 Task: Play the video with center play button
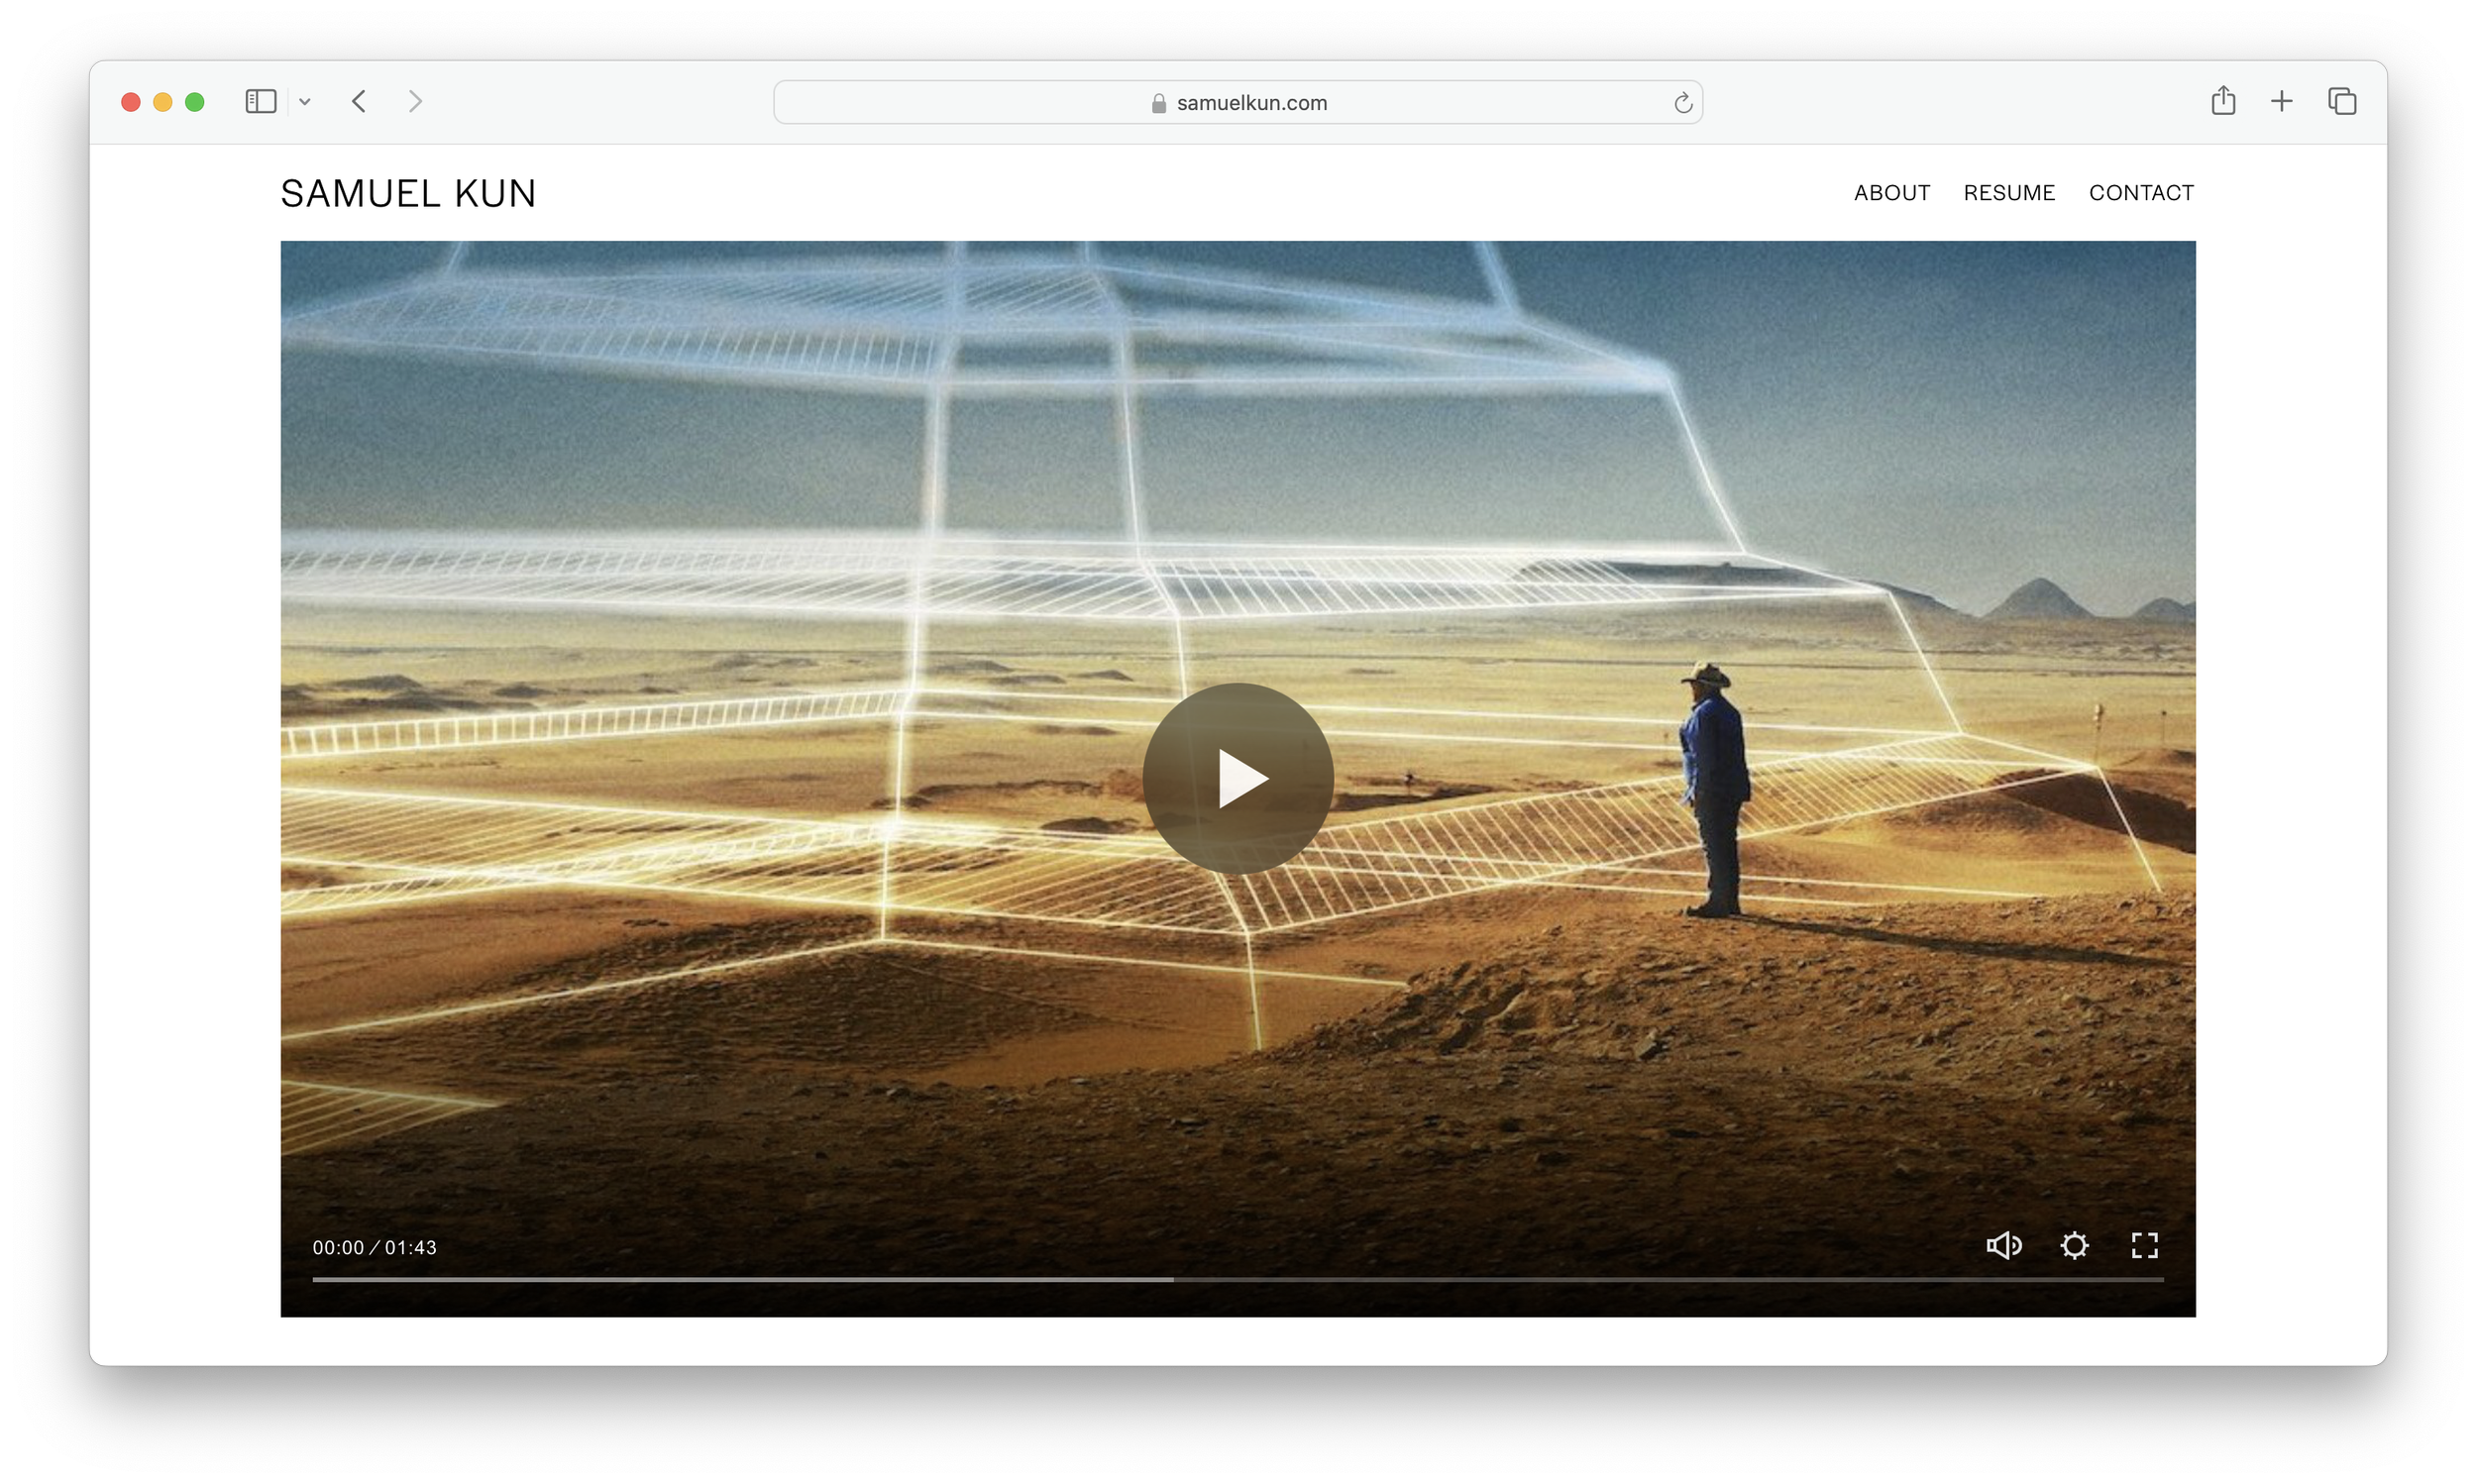click(x=1238, y=778)
